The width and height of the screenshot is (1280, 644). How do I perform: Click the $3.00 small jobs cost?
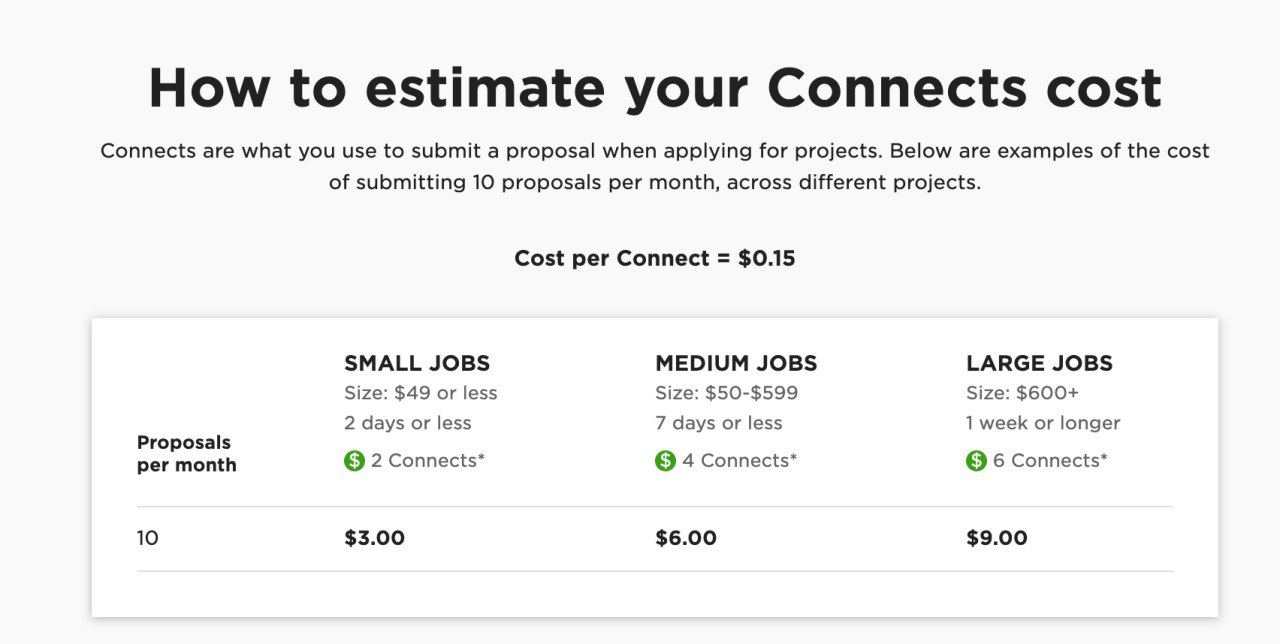point(375,538)
